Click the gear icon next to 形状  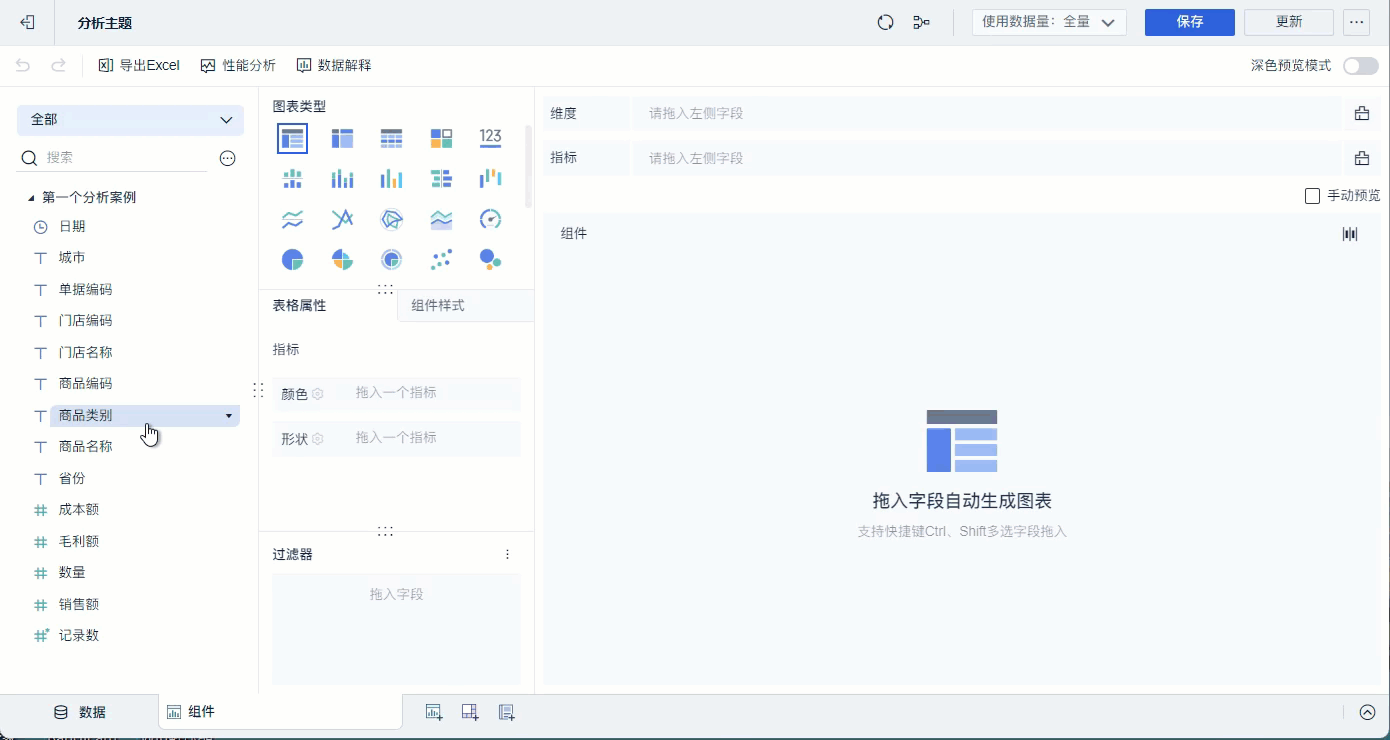point(318,439)
